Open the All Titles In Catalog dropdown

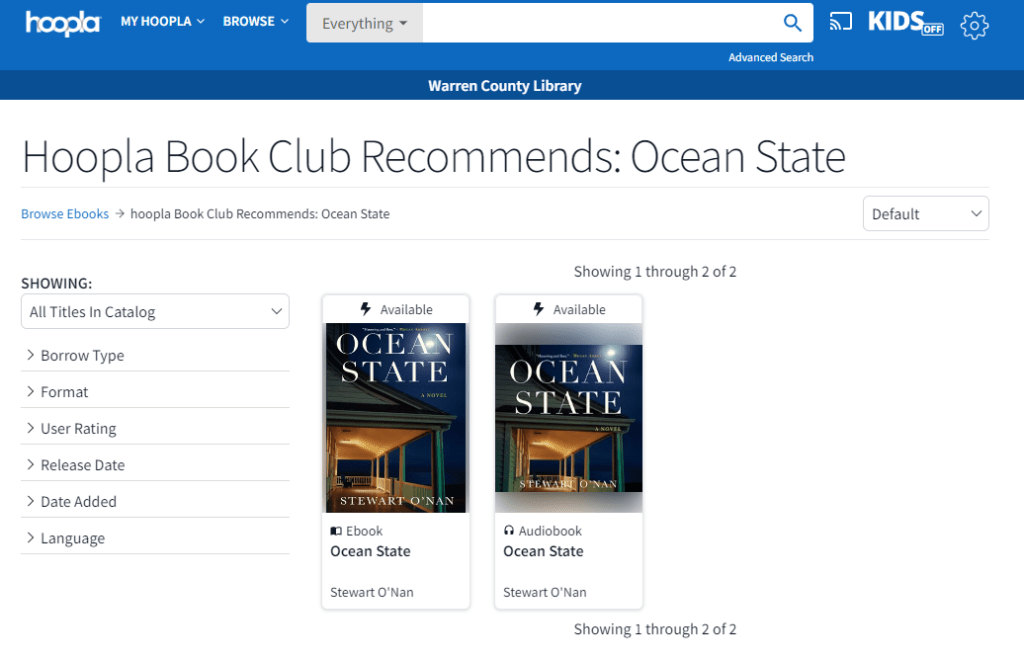[155, 312]
